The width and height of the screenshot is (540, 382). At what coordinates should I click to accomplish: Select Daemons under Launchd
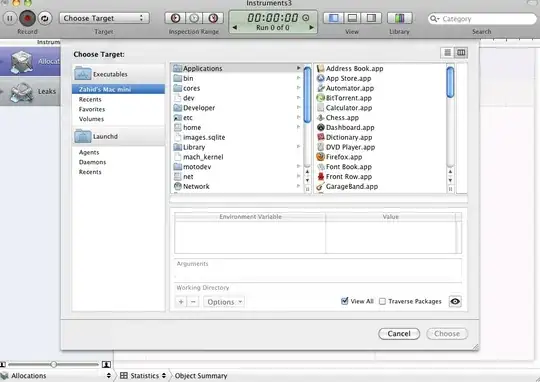pyautogui.click(x=92, y=162)
